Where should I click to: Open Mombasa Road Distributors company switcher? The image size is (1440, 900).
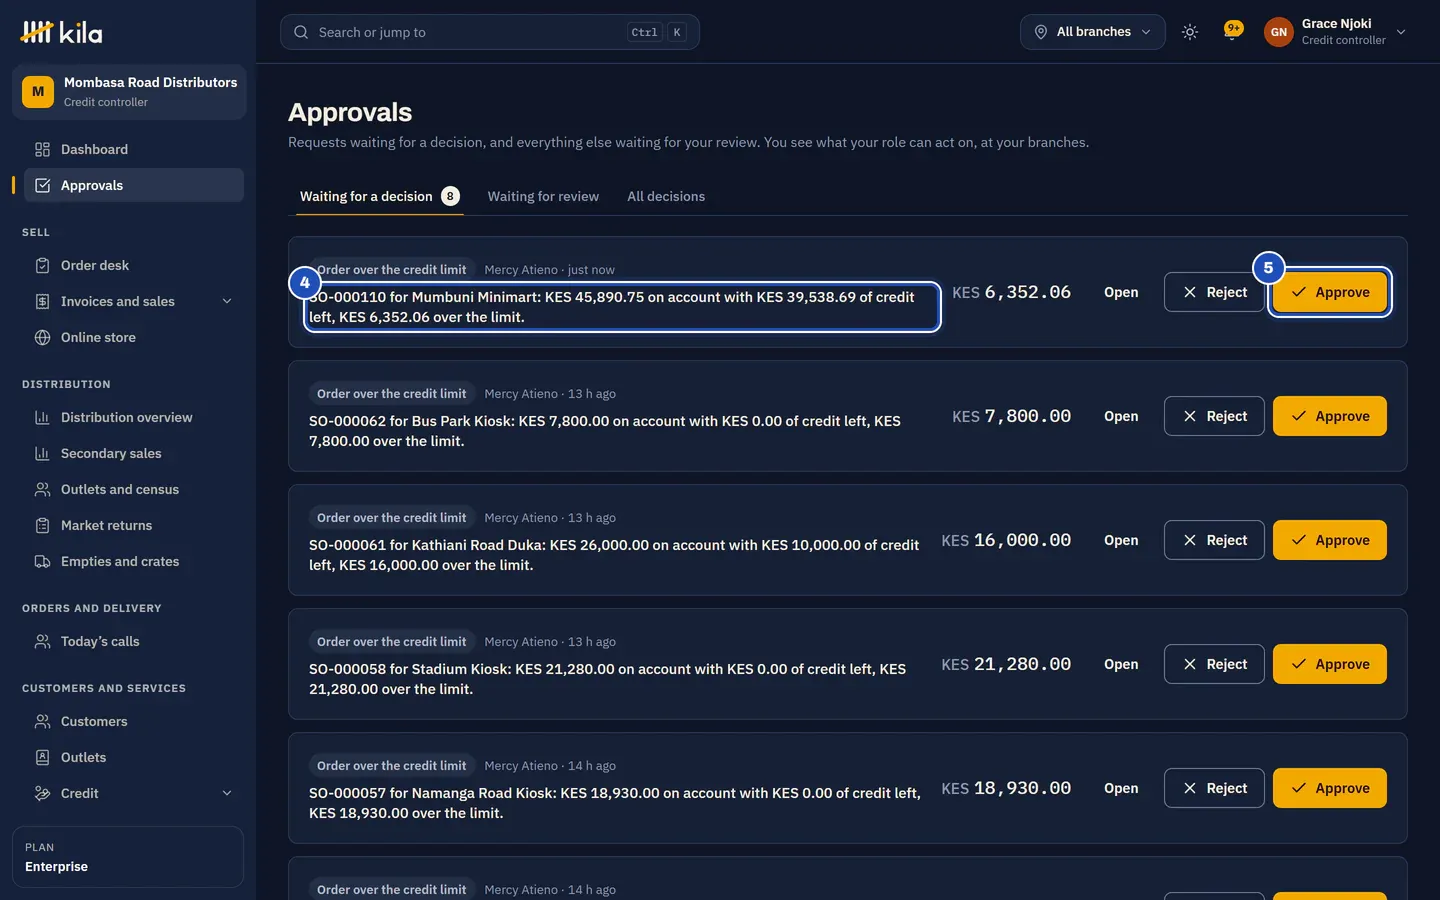tap(129, 92)
